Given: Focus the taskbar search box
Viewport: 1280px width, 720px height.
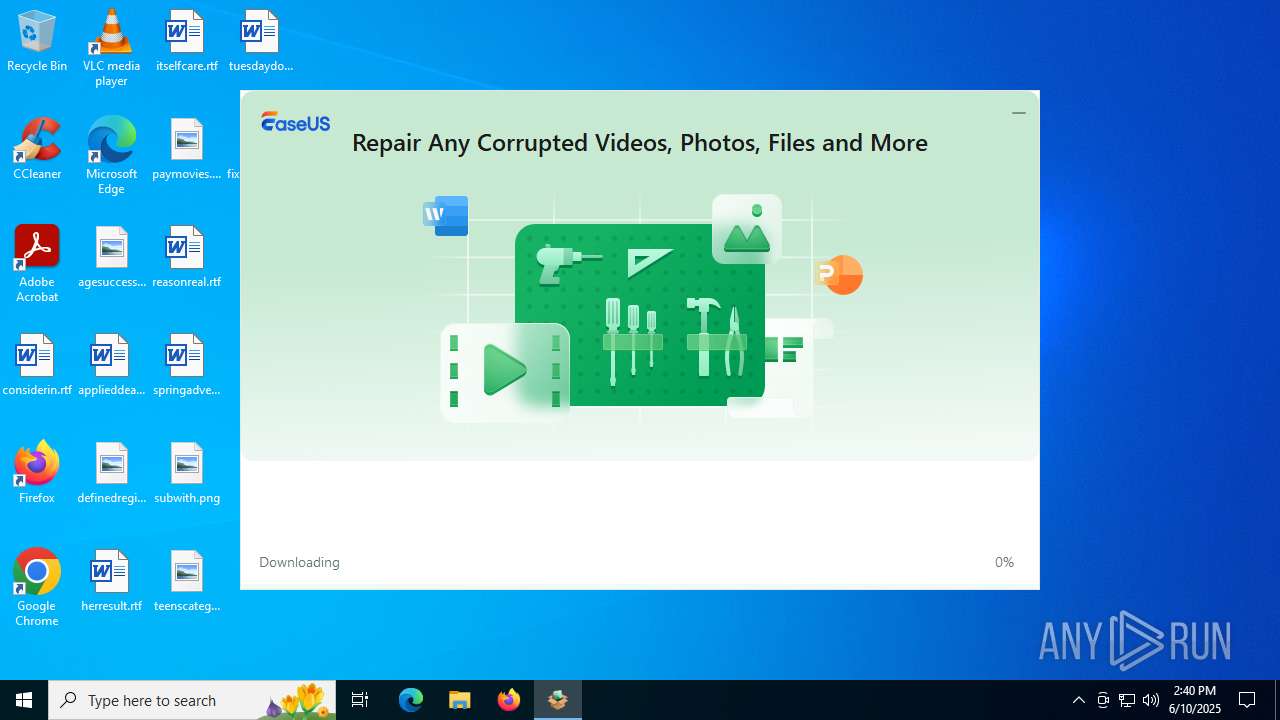Looking at the screenshot, I should [x=192, y=700].
